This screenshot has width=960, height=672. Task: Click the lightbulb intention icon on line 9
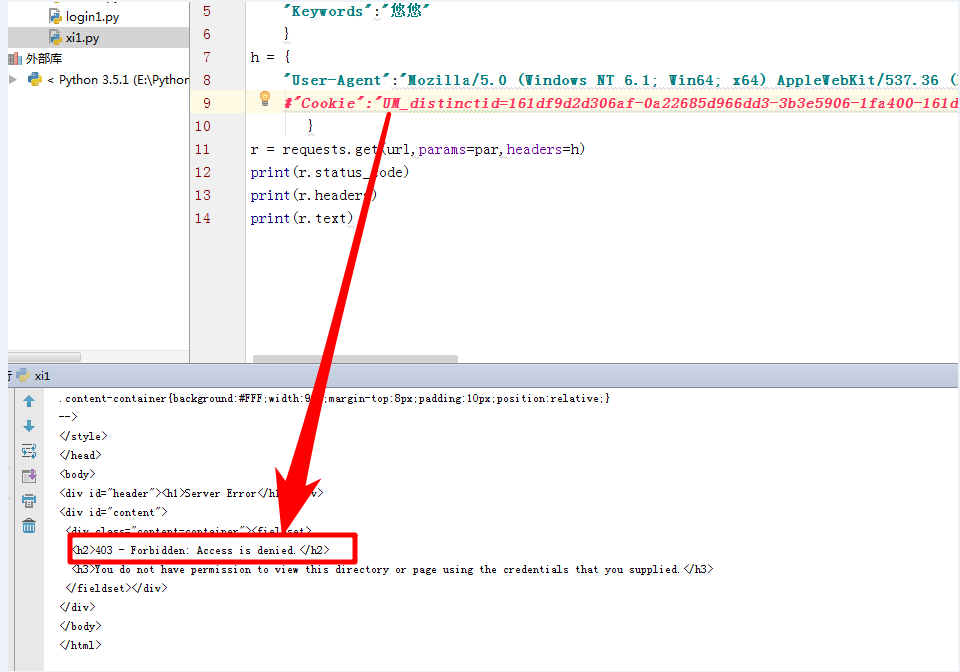coord(264,98)
